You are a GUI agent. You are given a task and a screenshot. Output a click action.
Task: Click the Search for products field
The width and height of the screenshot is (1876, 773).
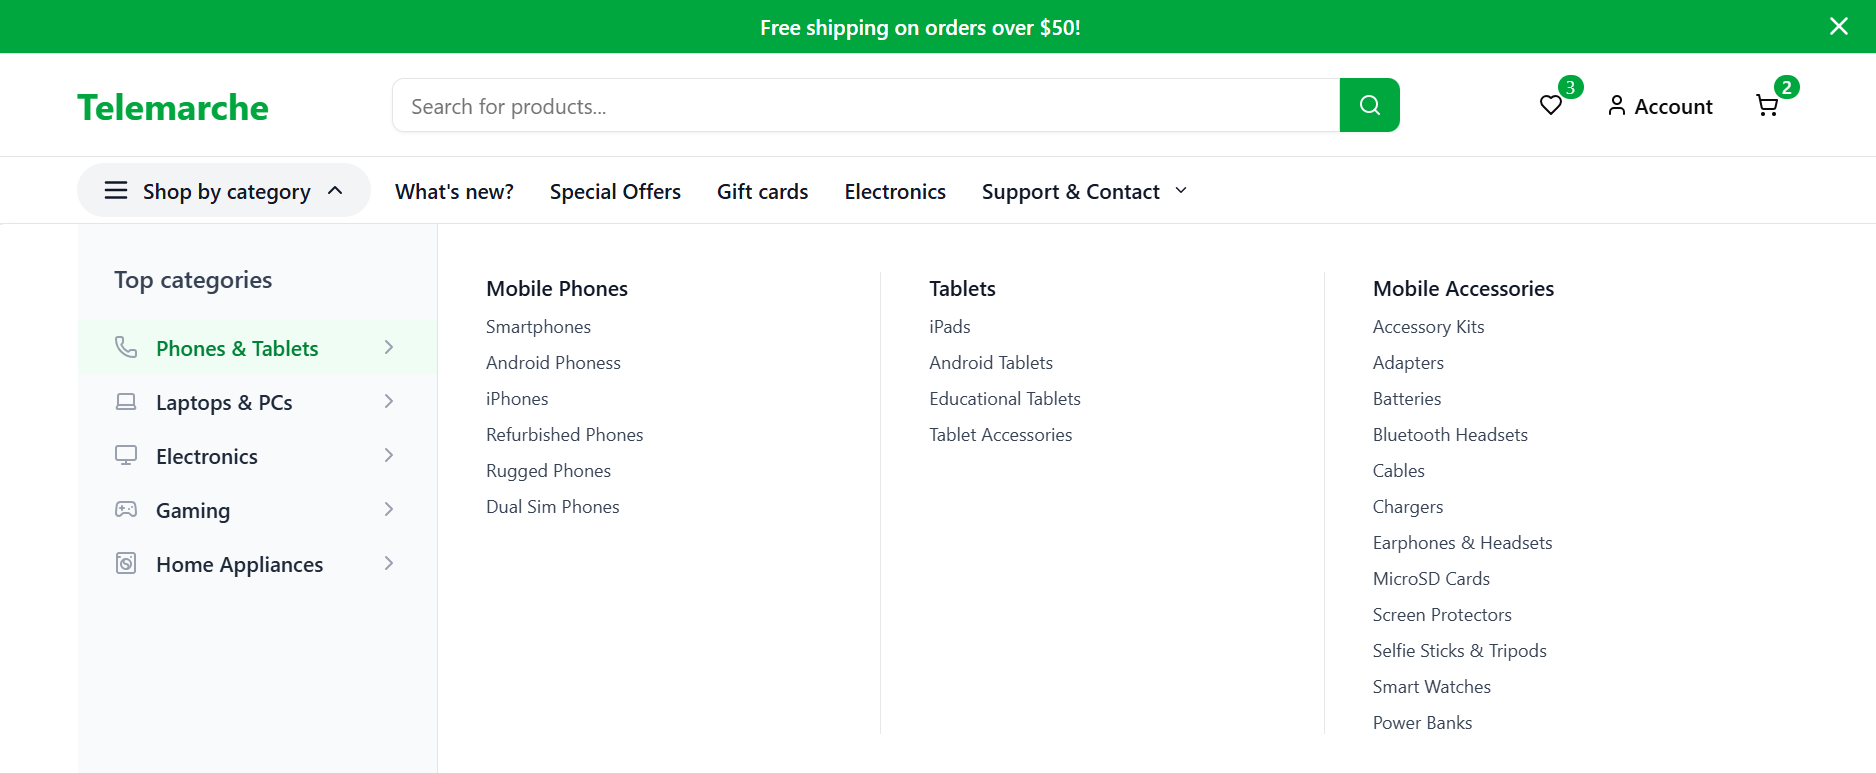[865, 106]
